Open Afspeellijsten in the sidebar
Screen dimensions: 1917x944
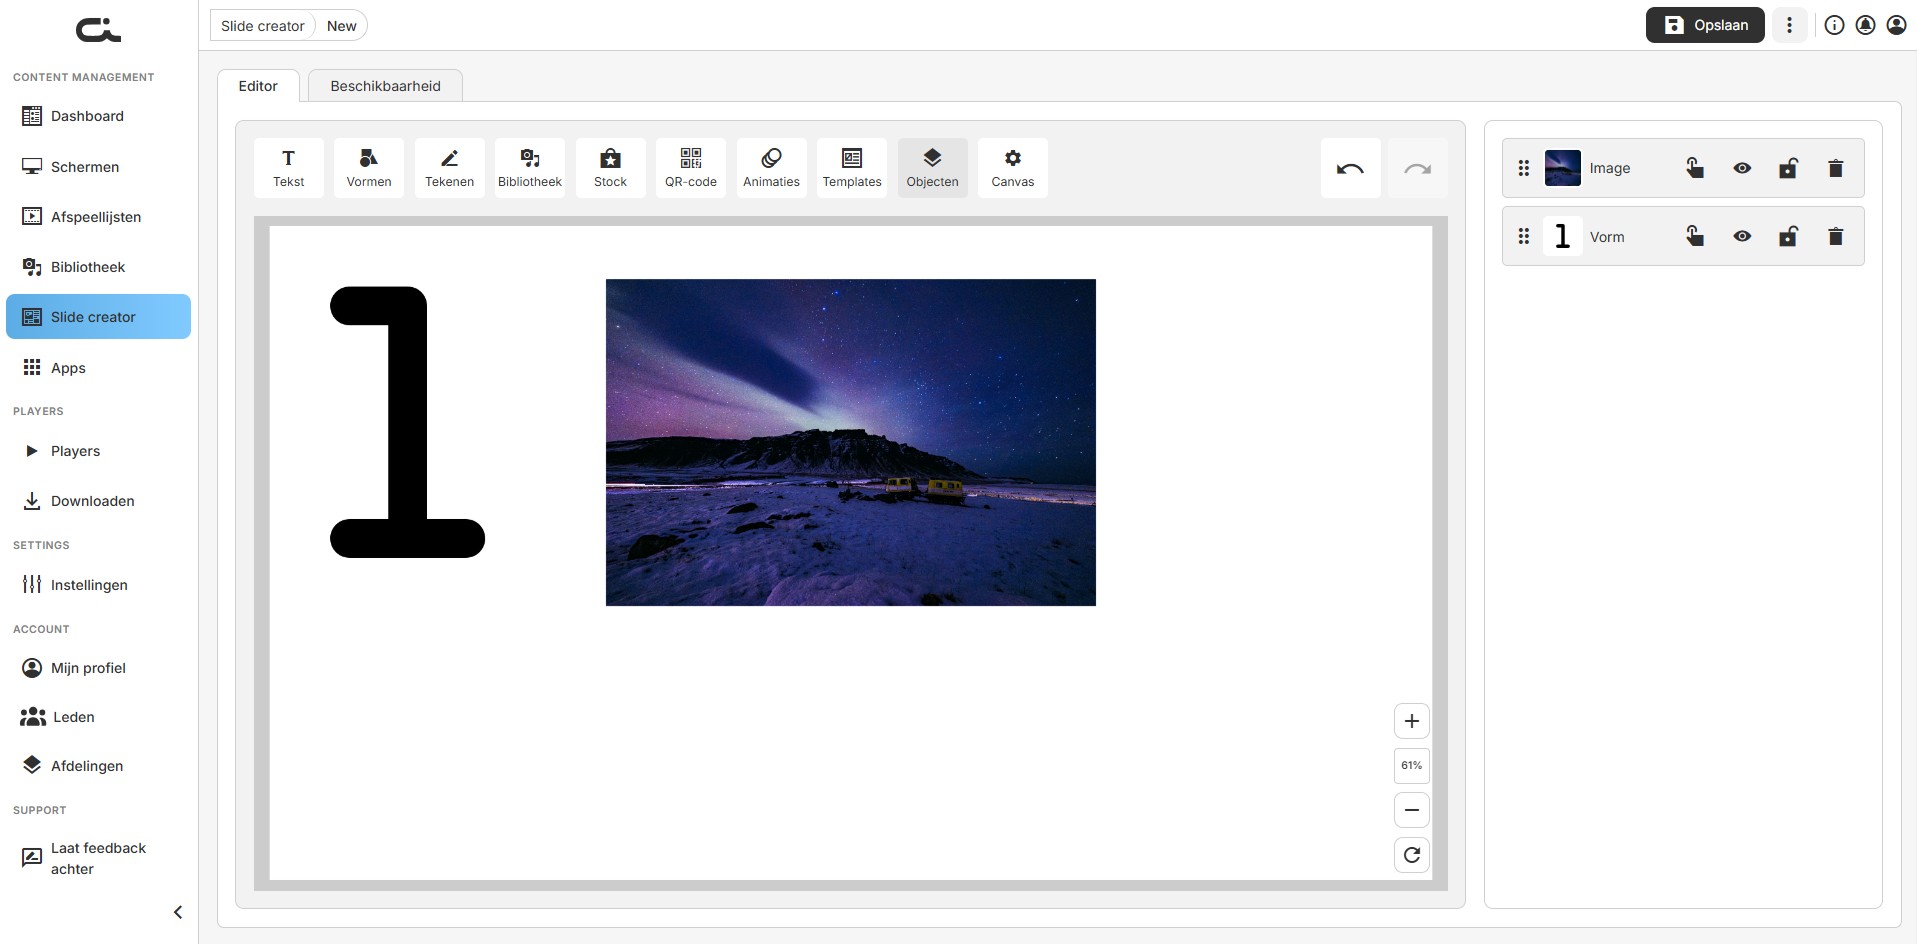[98, 217]
